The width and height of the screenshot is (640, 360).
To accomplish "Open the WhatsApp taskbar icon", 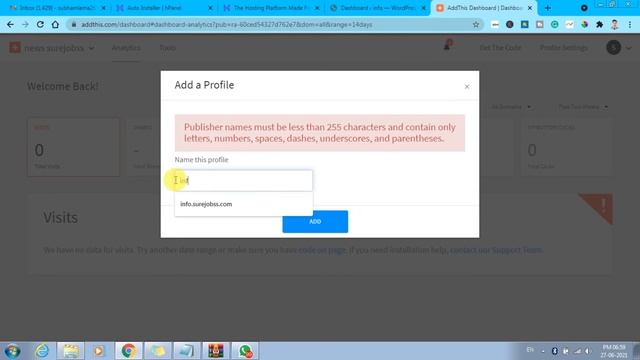I will tap(245, 351).
